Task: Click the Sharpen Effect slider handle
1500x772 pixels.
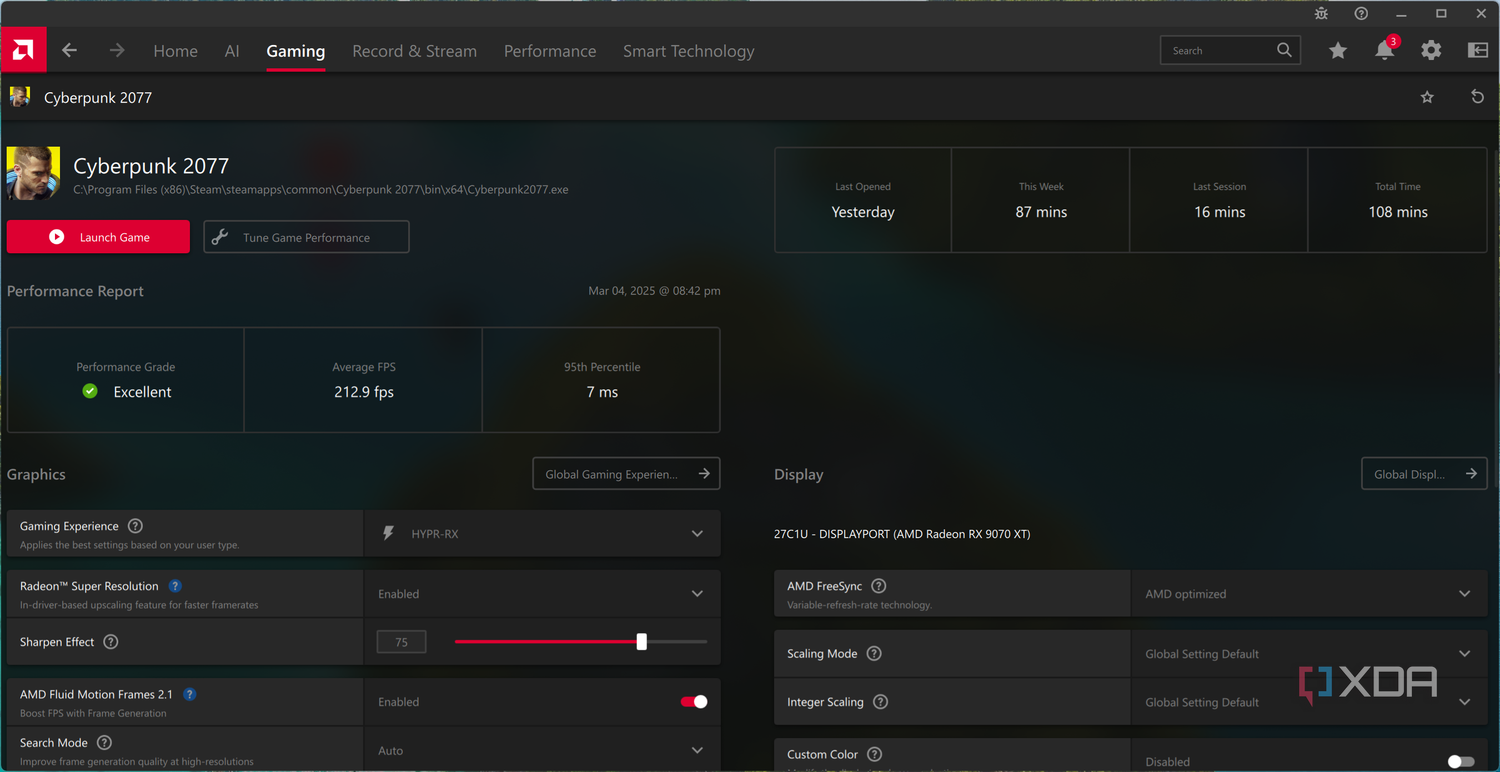Action: (642, 642)
